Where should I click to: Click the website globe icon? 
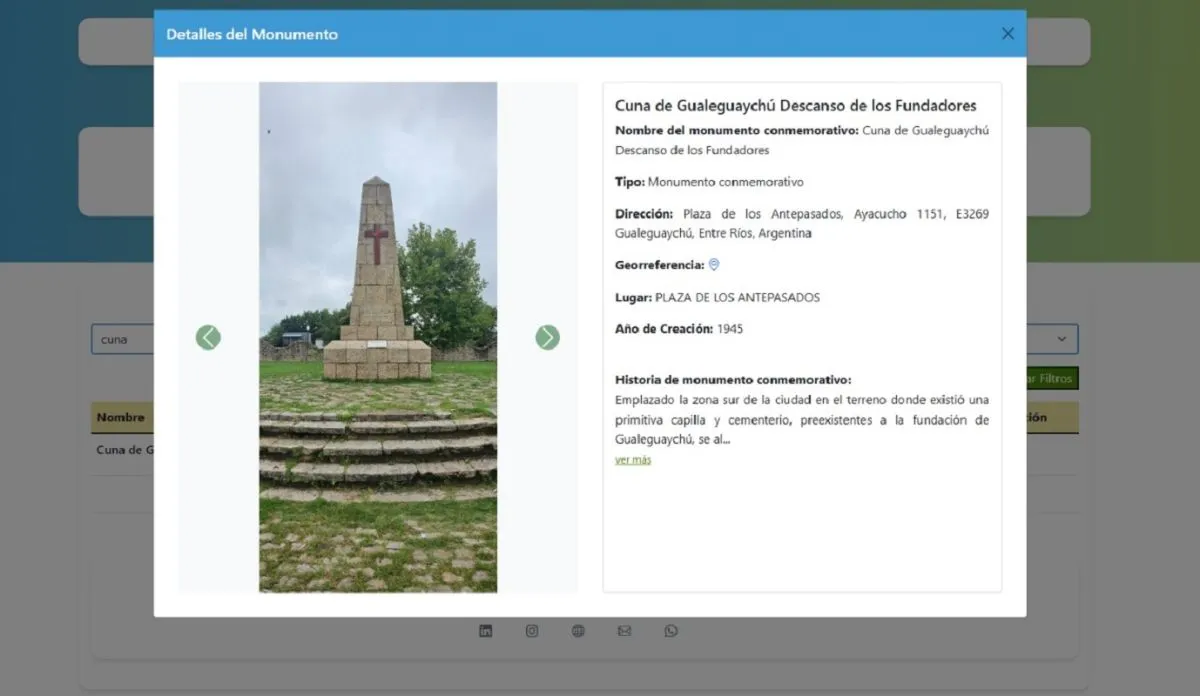(x=578, y=631)
